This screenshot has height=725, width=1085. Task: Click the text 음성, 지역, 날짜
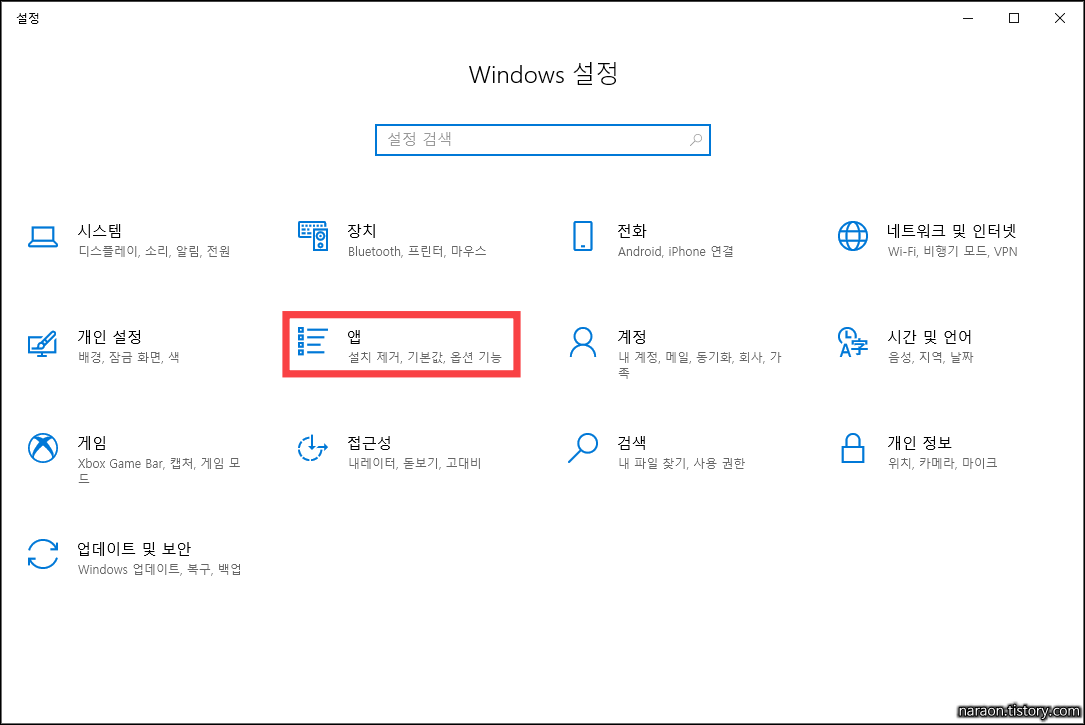click(x=930, y=357)
